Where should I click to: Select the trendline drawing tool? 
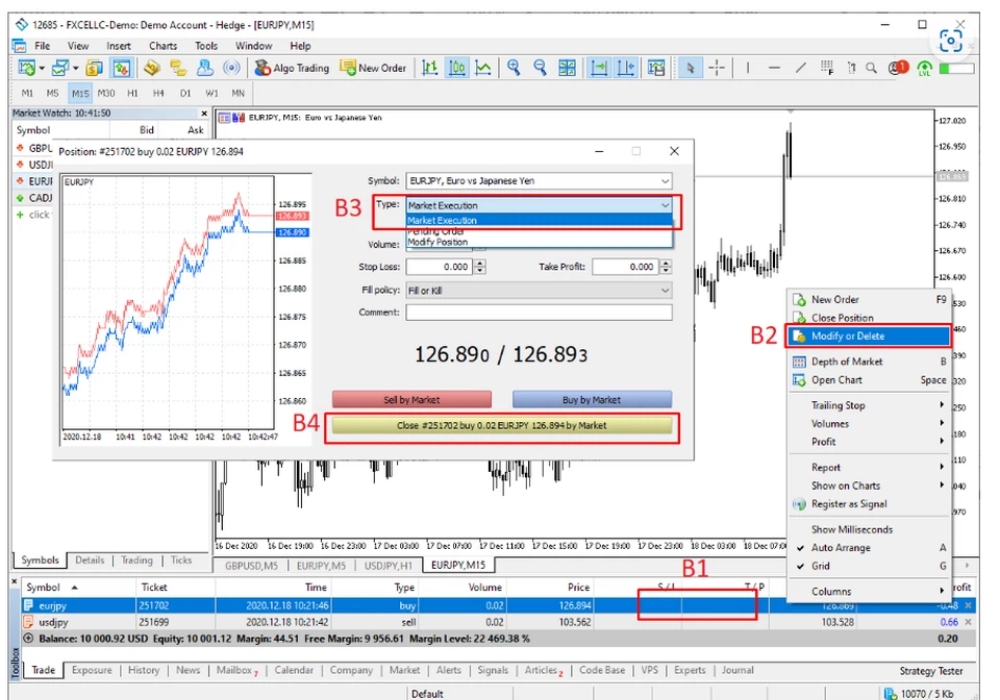[801, 68]
